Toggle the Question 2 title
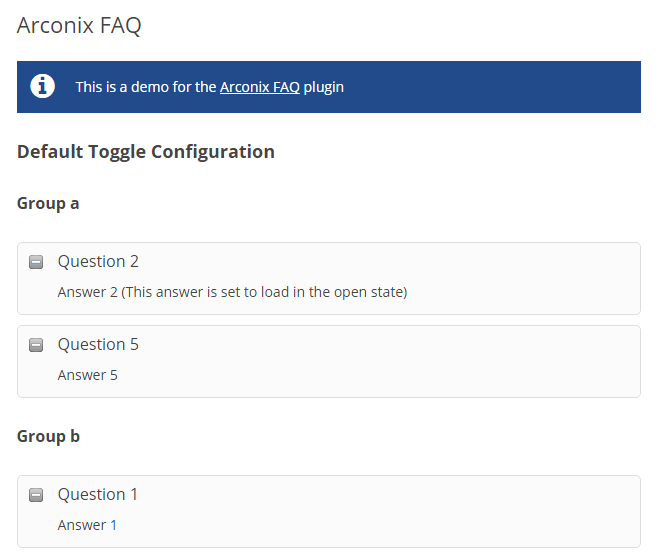Screen dimensions: 669x555 pos(98,262)
